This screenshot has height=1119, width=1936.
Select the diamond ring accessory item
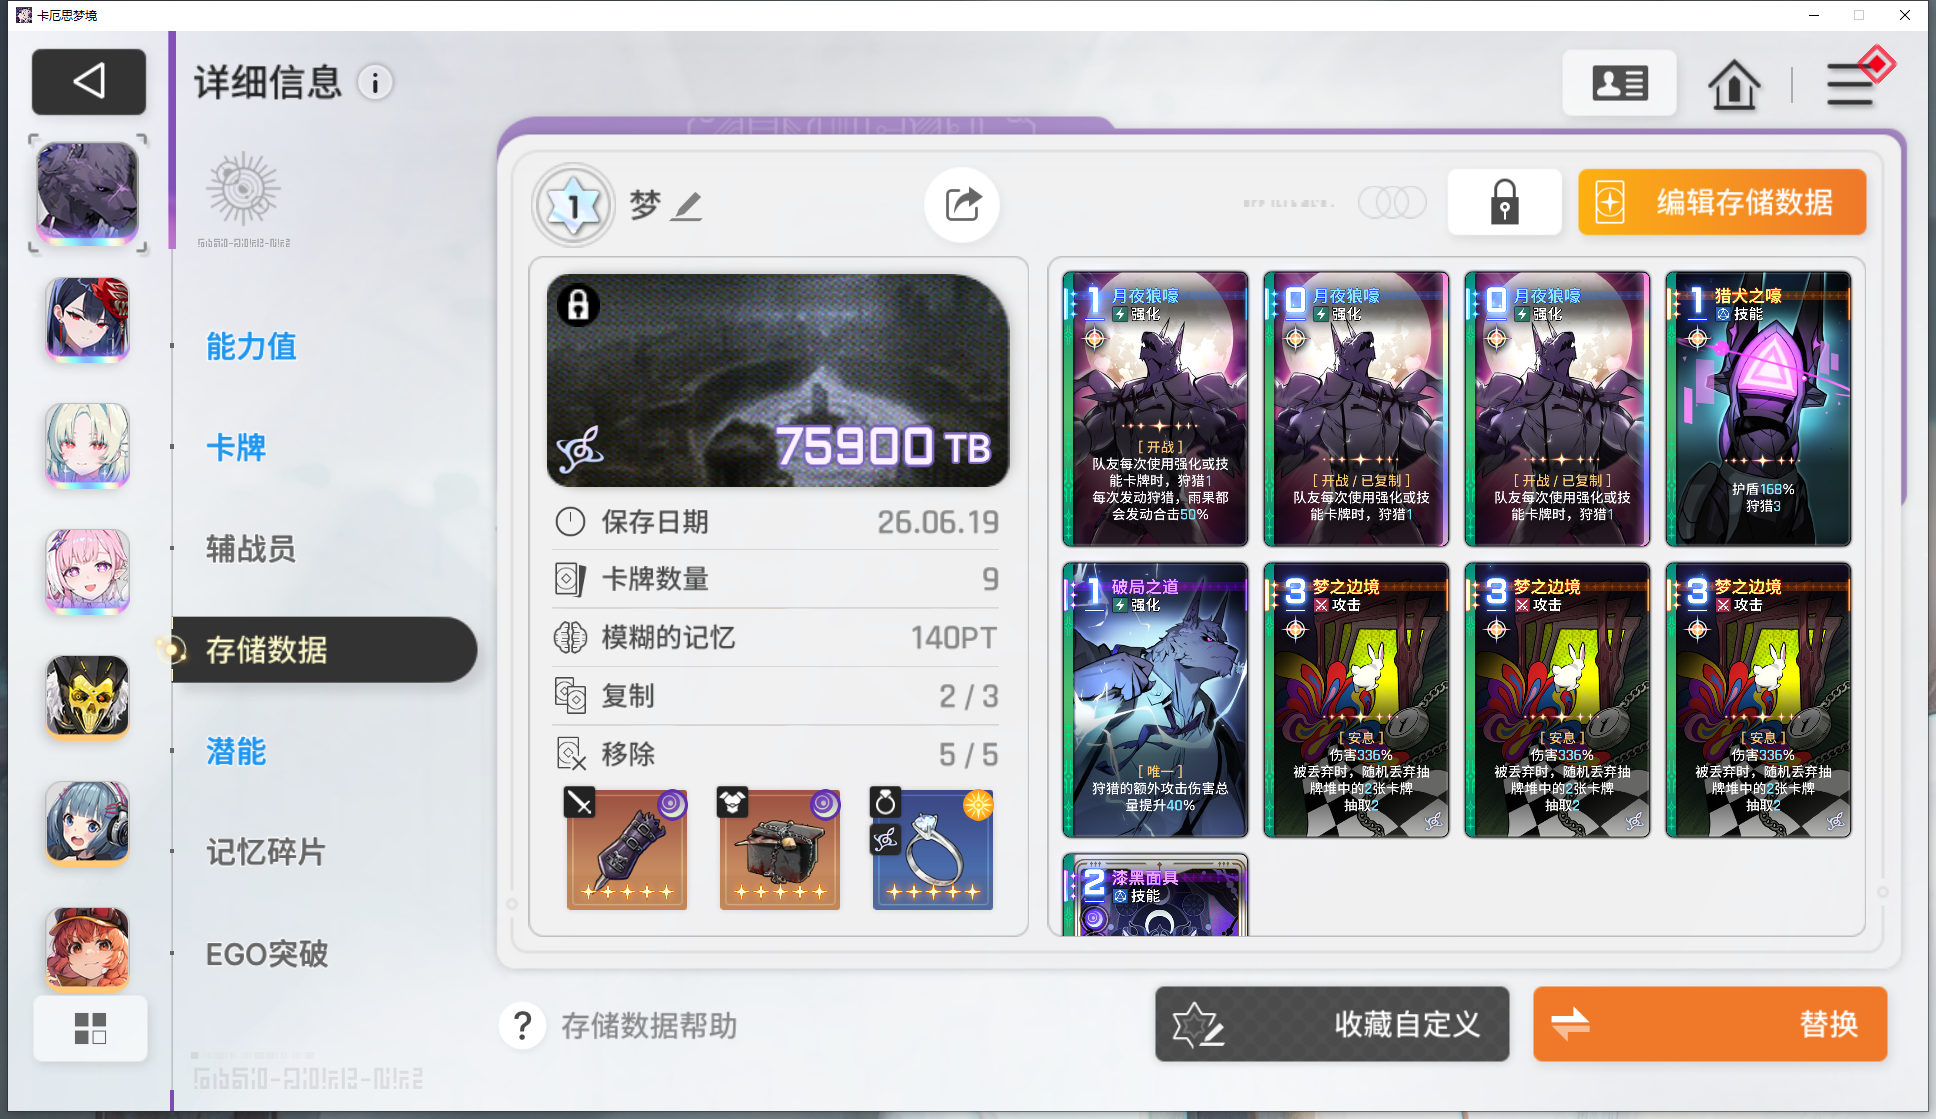tap(933, 849)
